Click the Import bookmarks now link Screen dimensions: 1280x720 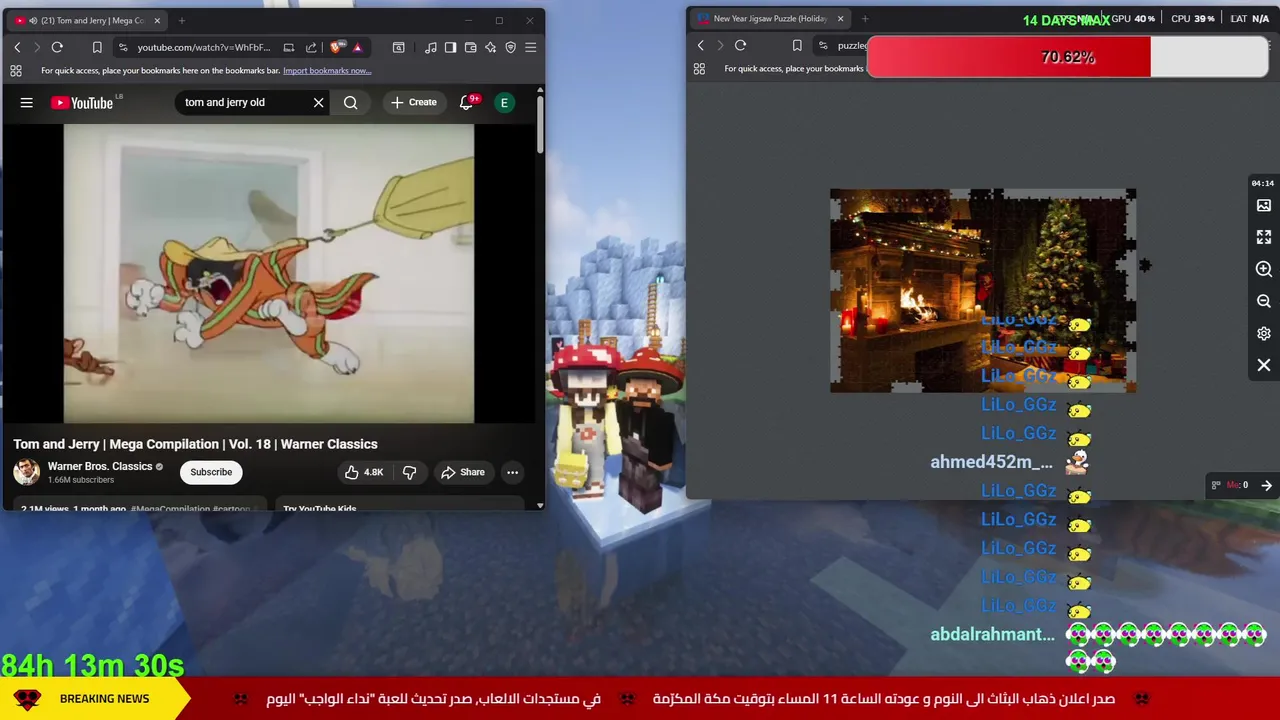coord(327,71)
